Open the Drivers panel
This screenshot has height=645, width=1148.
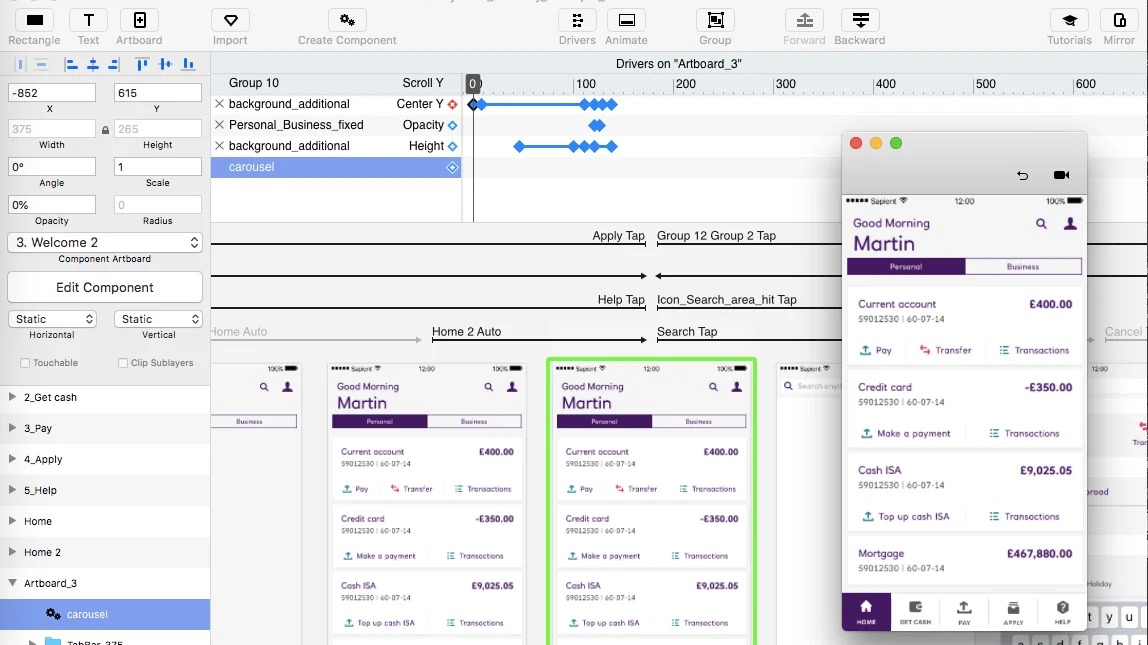(x=577, y=20)
